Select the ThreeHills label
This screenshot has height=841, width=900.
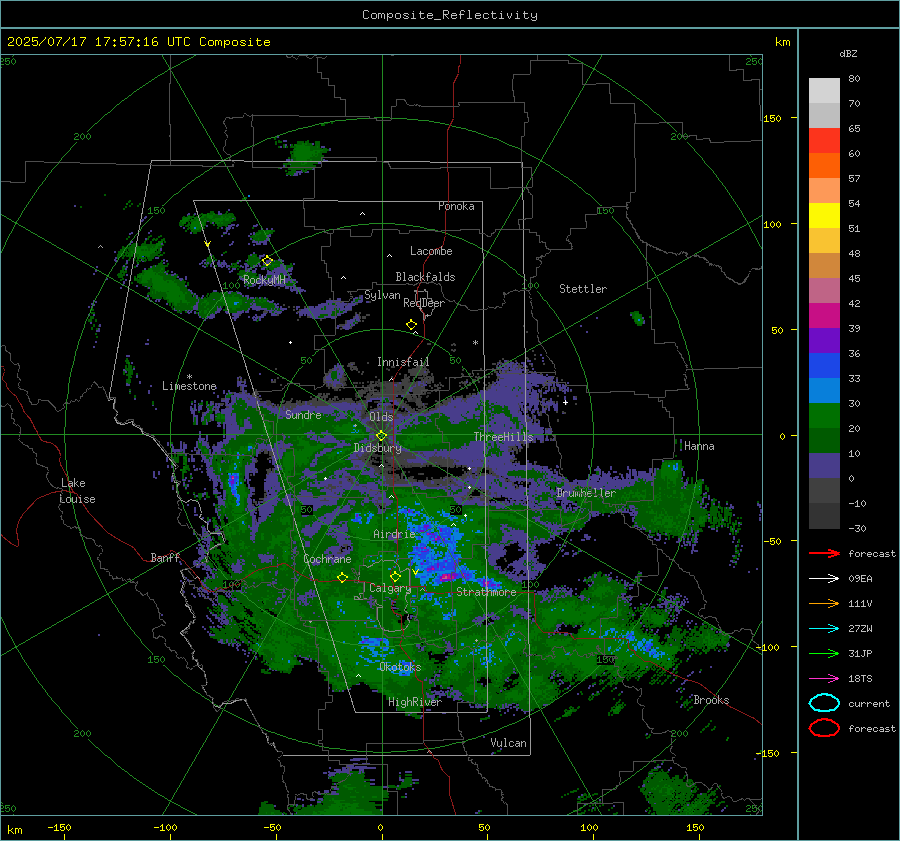pos(503,437)
